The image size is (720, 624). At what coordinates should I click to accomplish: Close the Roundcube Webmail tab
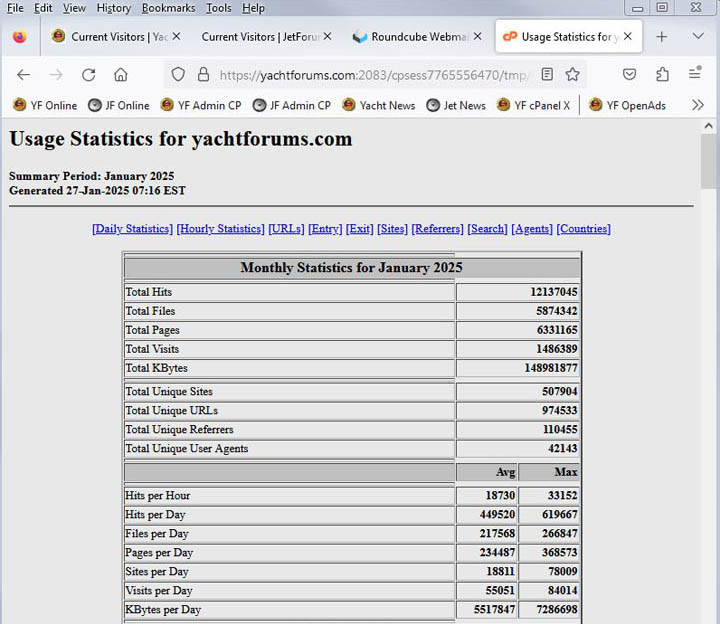(478, 36)
